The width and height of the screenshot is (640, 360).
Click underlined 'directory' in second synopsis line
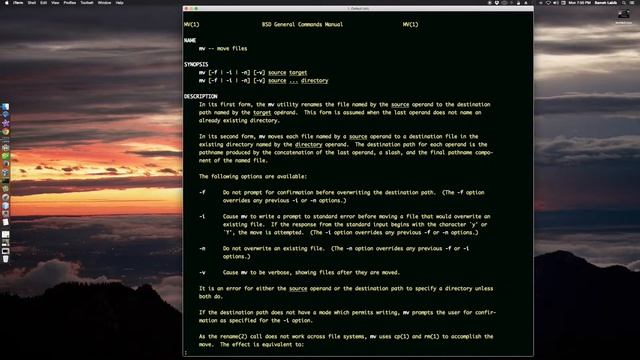point(314,81)
